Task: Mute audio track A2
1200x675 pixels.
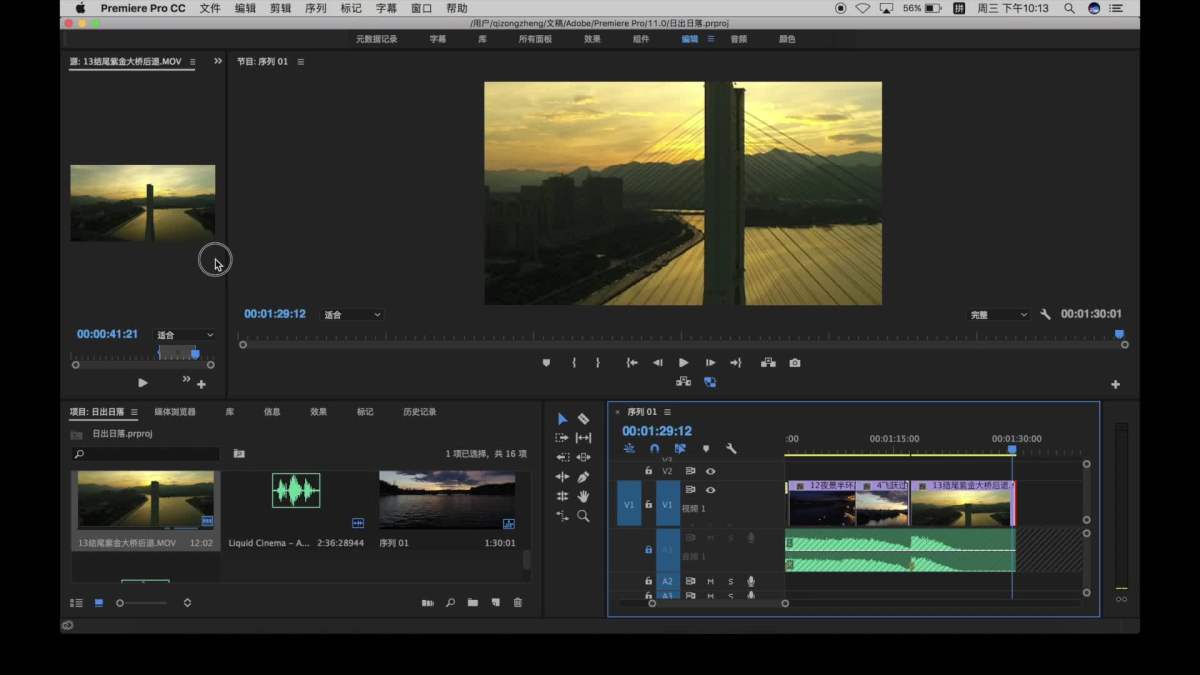Action: 711,581
